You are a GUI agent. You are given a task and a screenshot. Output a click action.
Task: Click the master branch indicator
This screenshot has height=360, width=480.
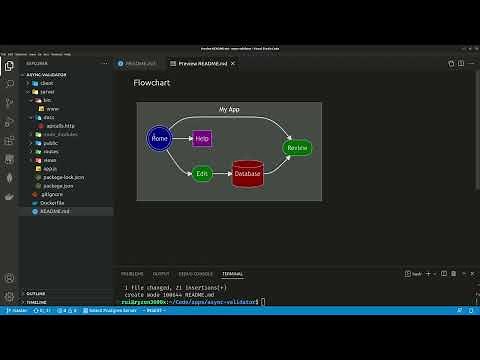point(17,310)
